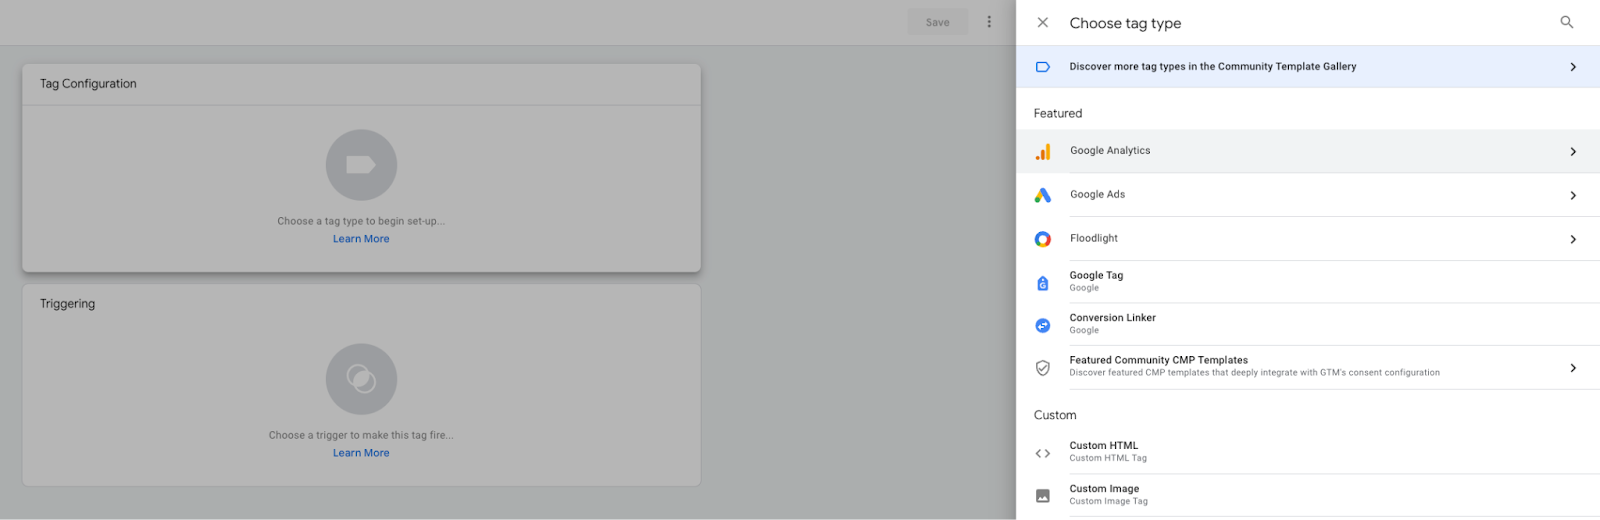Image resolution: width=1600 pixels, height=520 pixels.
Task: Close the Choose tag type panel
Action: click(1042, 22)
